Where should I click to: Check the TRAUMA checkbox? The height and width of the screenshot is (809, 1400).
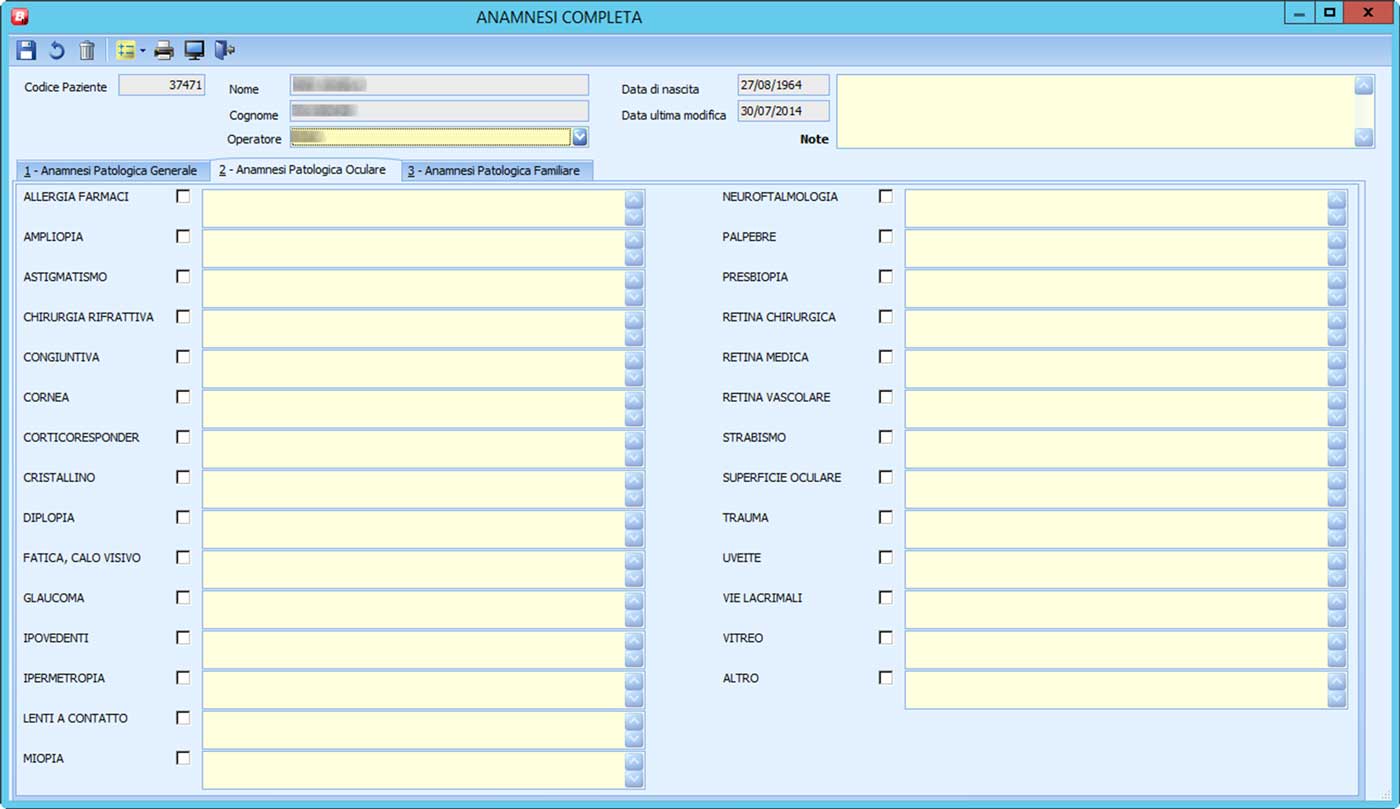click(885, 517)
